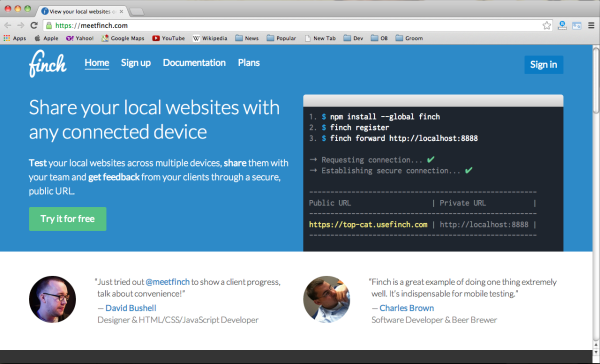
Task: Open a new browser tab
Action: pos(137,12)
